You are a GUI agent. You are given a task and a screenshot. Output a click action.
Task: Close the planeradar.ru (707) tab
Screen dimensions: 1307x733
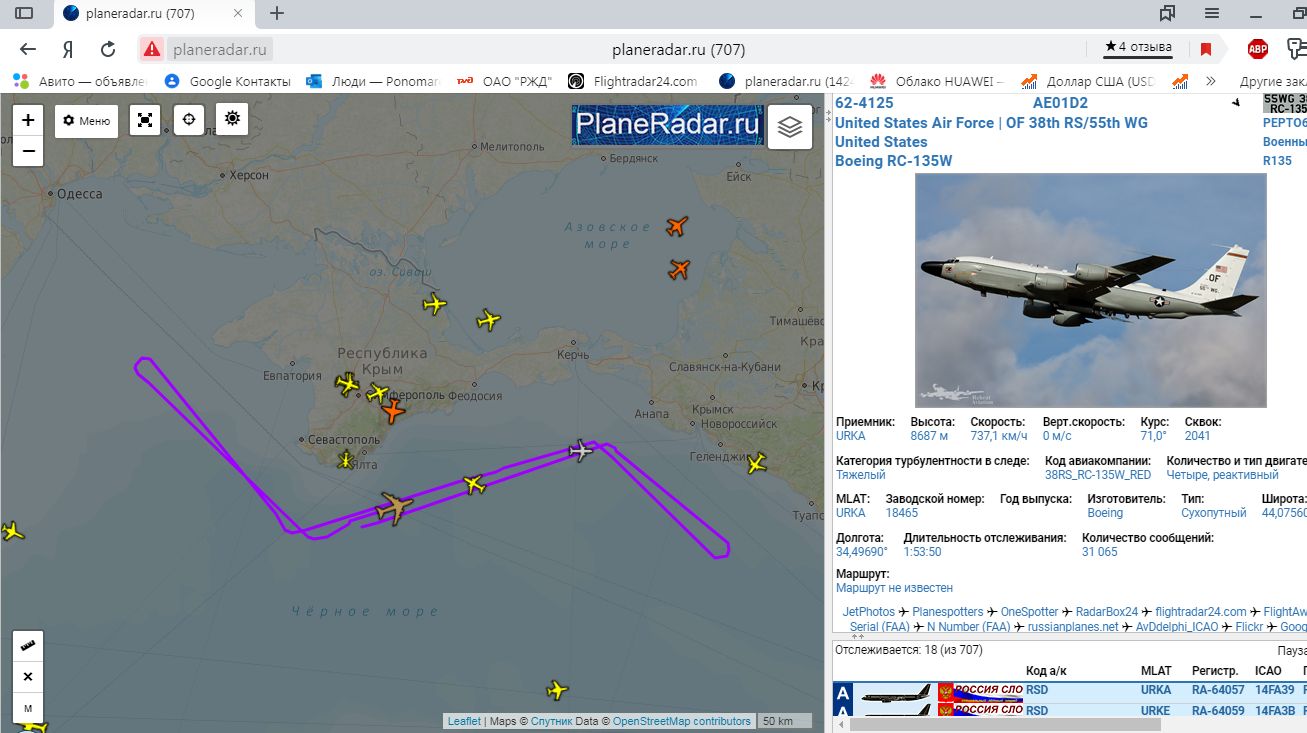pyautogui.click(x=236, y=13)
